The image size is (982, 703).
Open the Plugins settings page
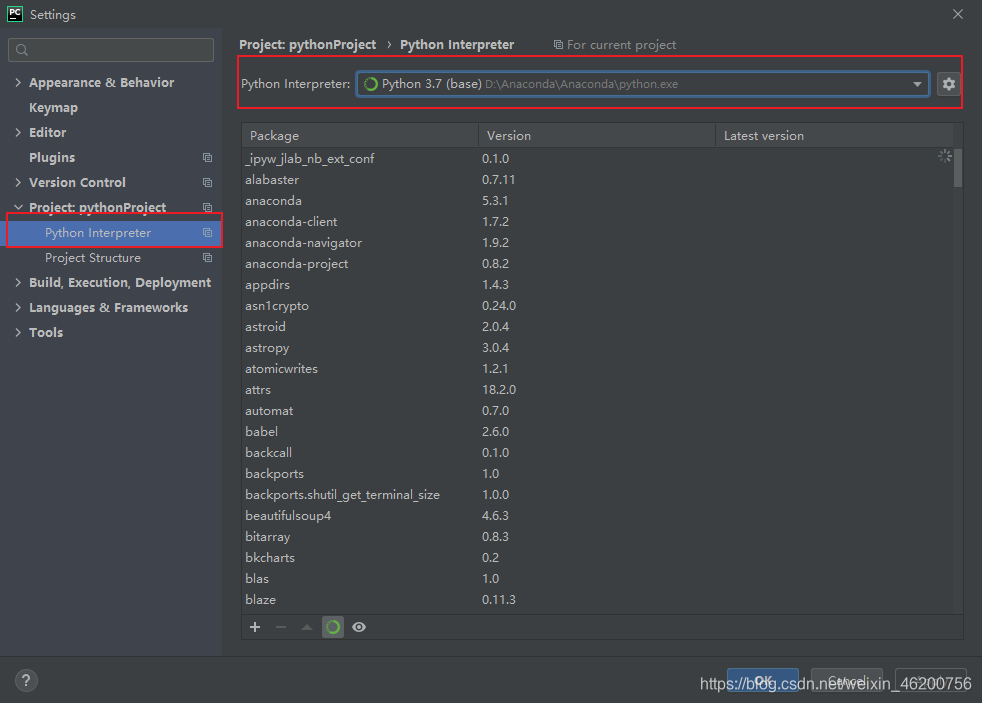[x=51, y=157]
